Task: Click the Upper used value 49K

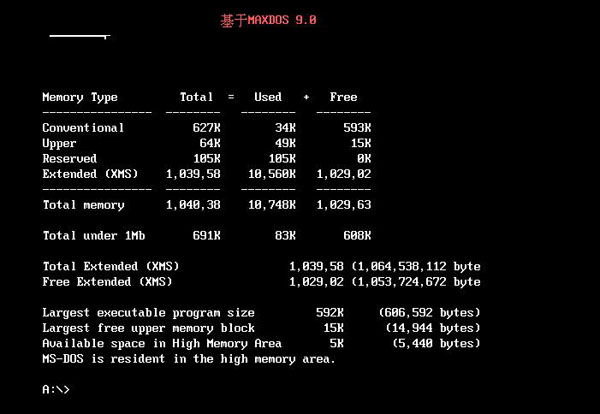Action: point(285,143)
